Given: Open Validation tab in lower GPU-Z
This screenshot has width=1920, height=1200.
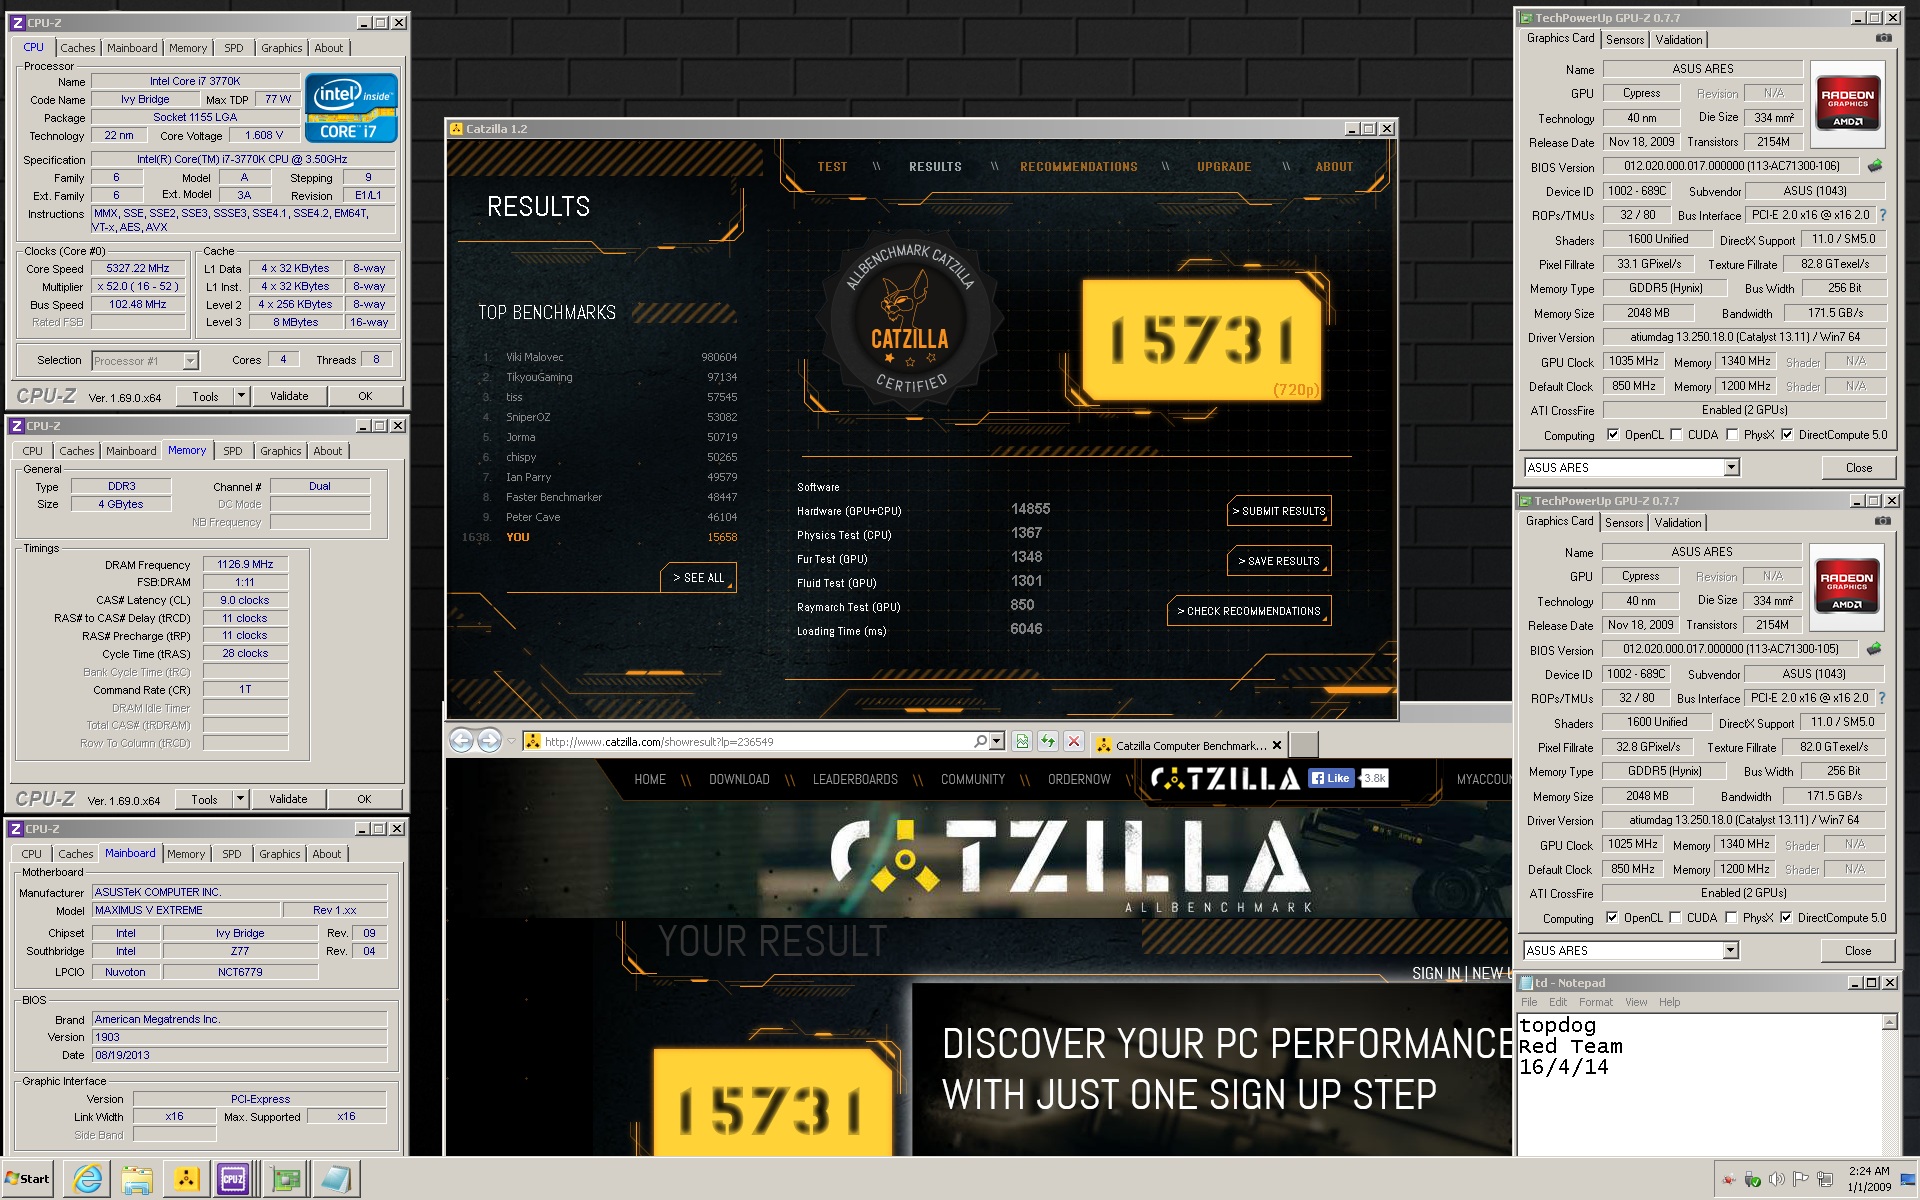Looking at the screenshot, I should (x=1678, y=523).
